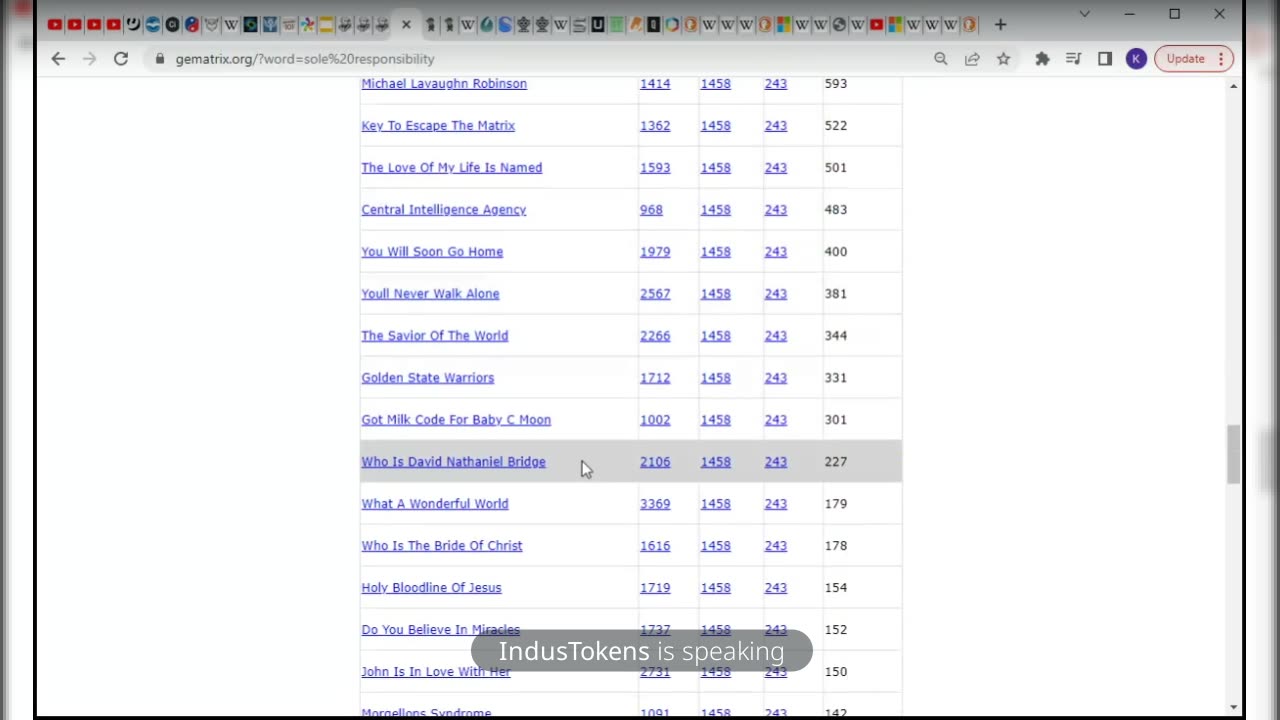
Task: Select count 593 in Michael Lavaughn Robinson row
Action: pyautogui.click(x=836, y=84)
